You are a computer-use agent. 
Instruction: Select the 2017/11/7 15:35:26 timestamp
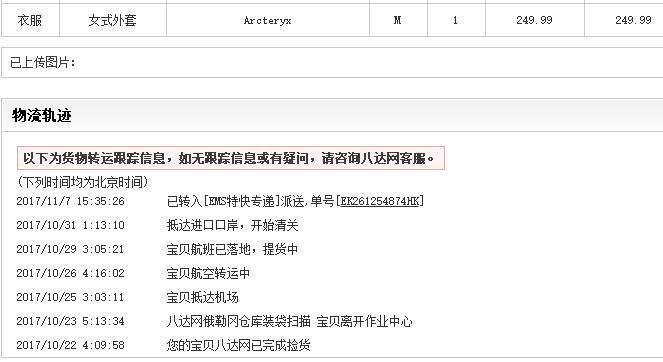point(71,201)
